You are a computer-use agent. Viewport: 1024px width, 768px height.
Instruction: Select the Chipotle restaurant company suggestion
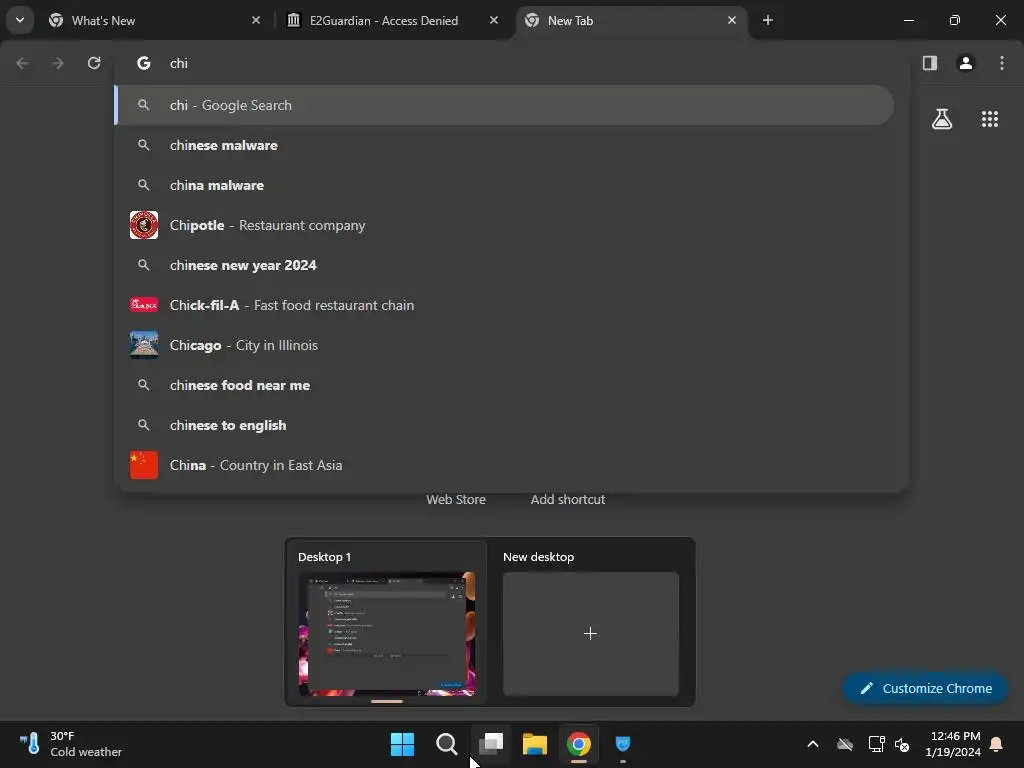(504, 225)
